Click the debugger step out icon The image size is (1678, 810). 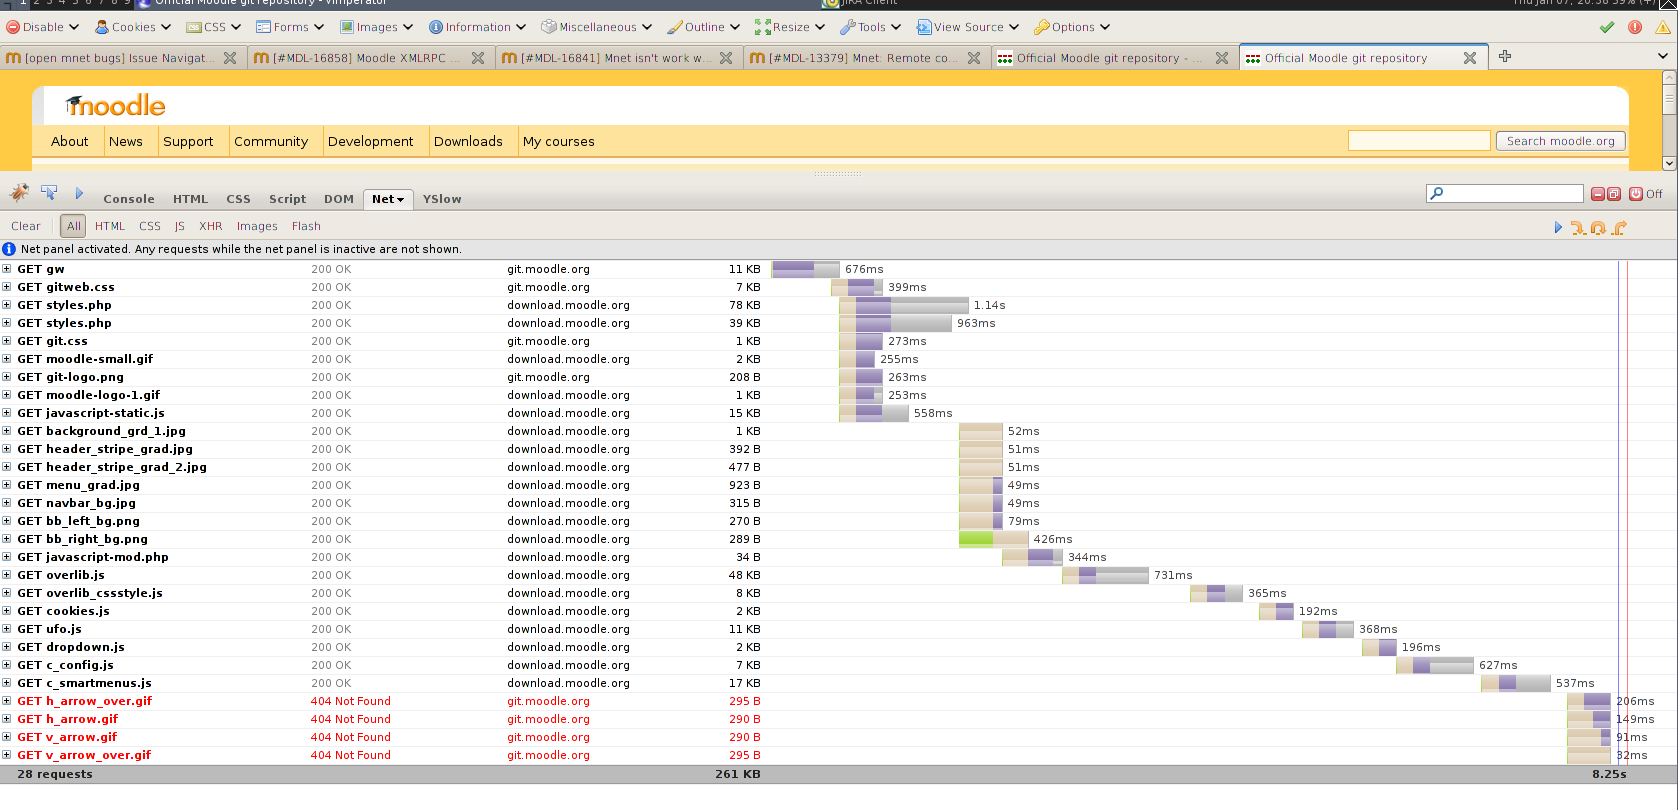[1619, 228]
